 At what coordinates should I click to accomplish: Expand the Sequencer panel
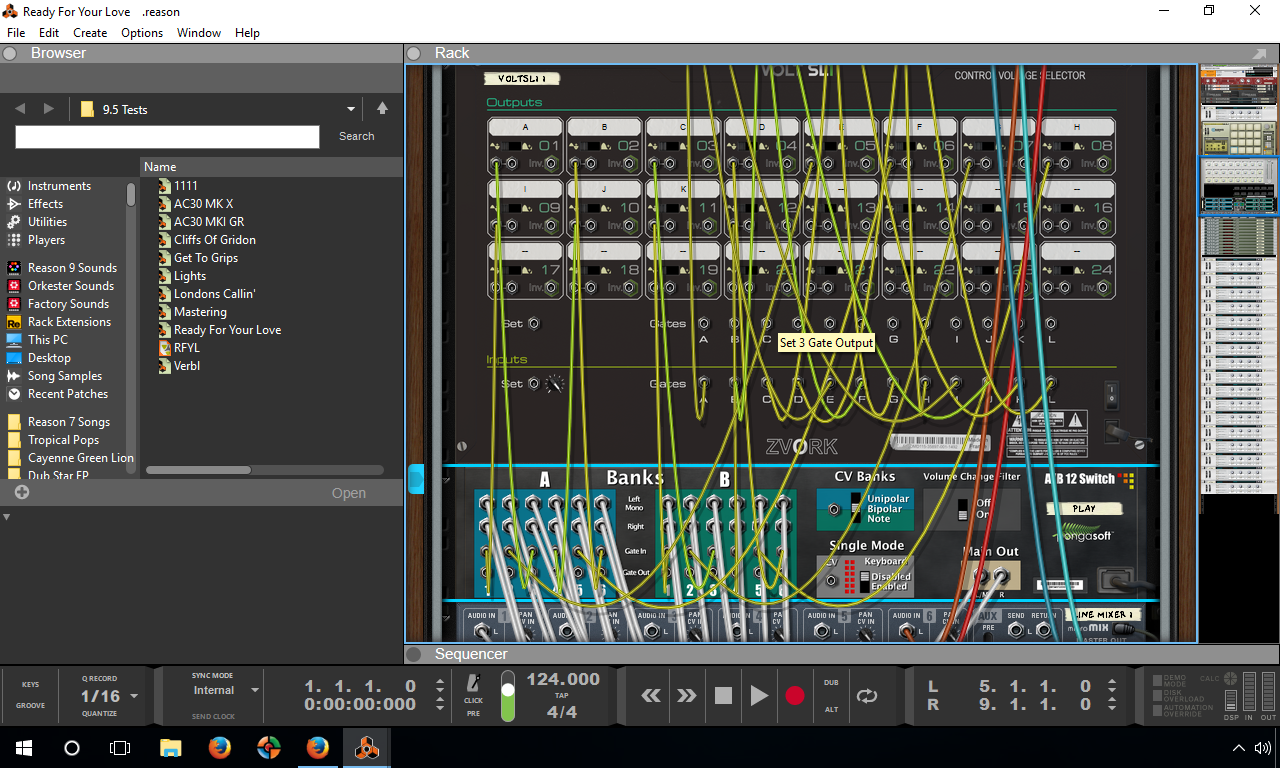click(x=413, y=654)
